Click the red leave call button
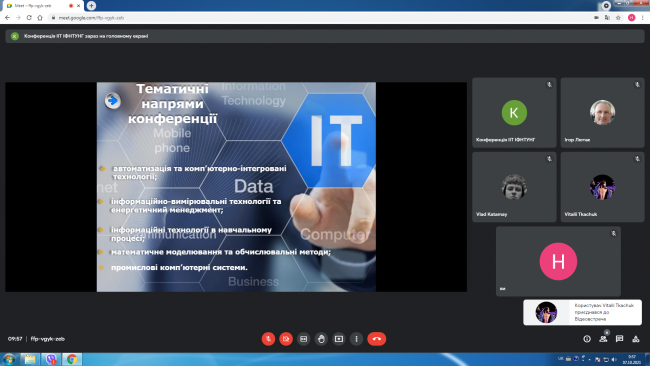The width and height of the screenshot is (650, 366). [x=376, y=339]
